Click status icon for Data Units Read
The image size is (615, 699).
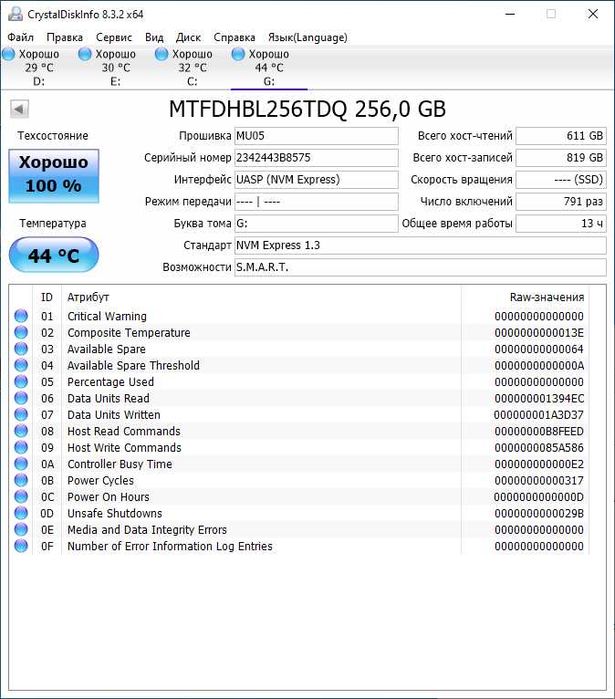click(x=21, y=398)
